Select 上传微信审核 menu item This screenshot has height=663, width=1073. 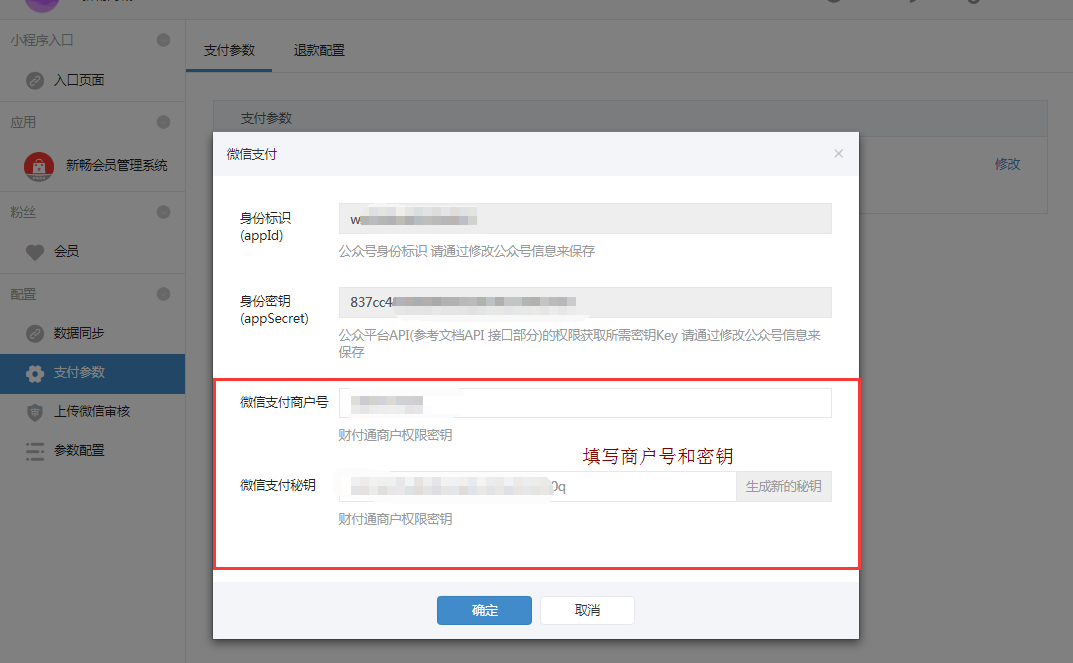click(x=92, y=411)
